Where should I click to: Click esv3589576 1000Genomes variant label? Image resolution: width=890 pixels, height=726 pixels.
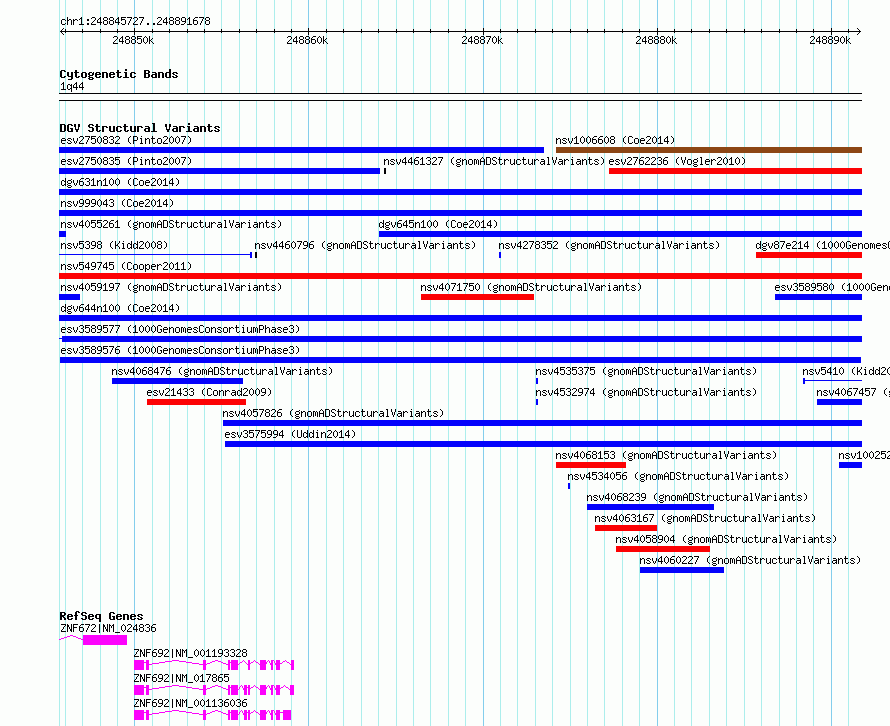click(x=180, y=350)
